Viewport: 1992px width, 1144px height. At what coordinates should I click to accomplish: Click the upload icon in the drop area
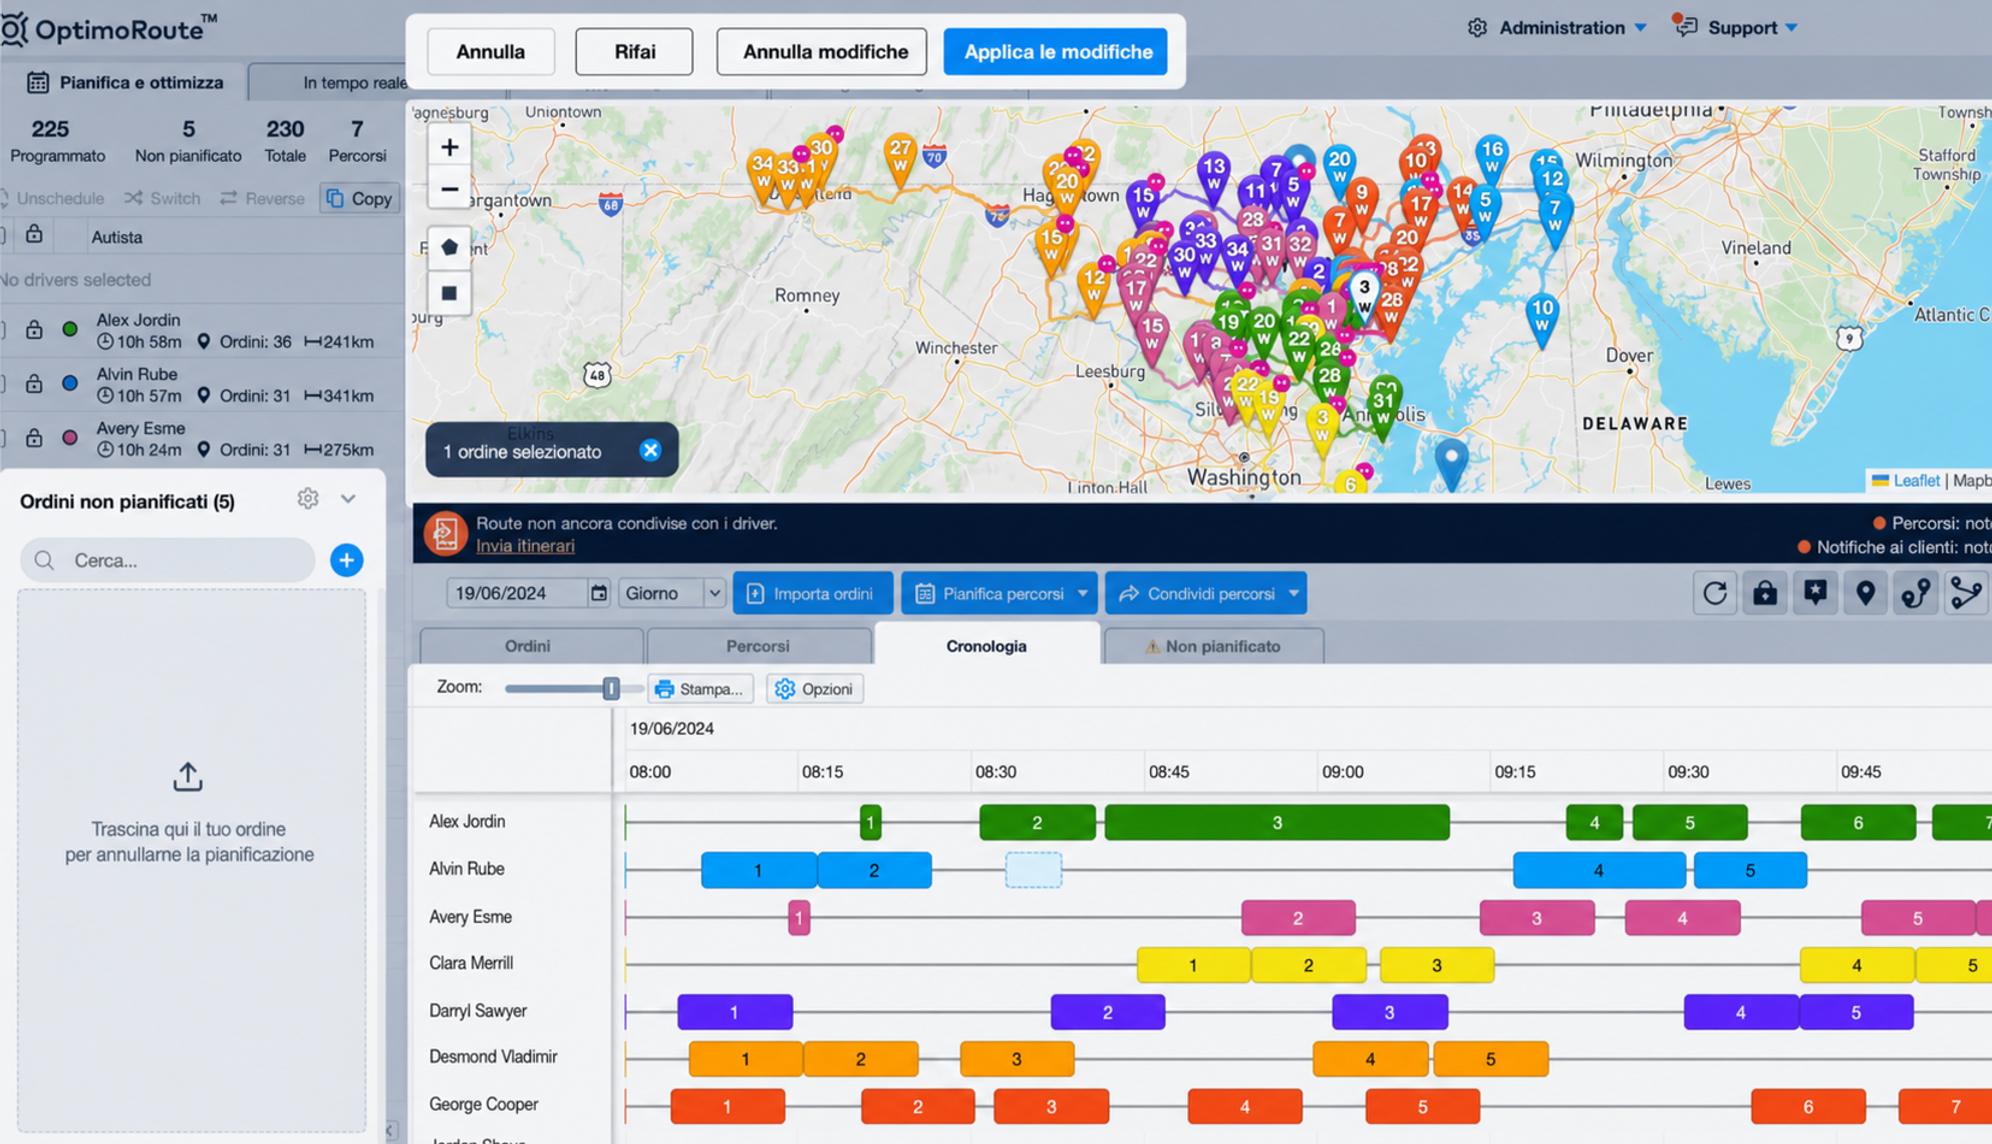click(x=188, y=777)
